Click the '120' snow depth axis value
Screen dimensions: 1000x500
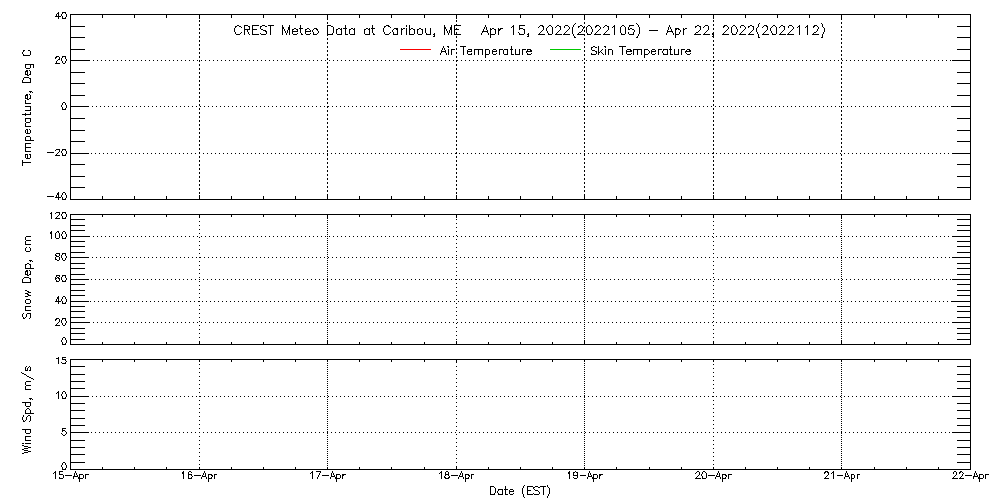click(x=59, y=216)
